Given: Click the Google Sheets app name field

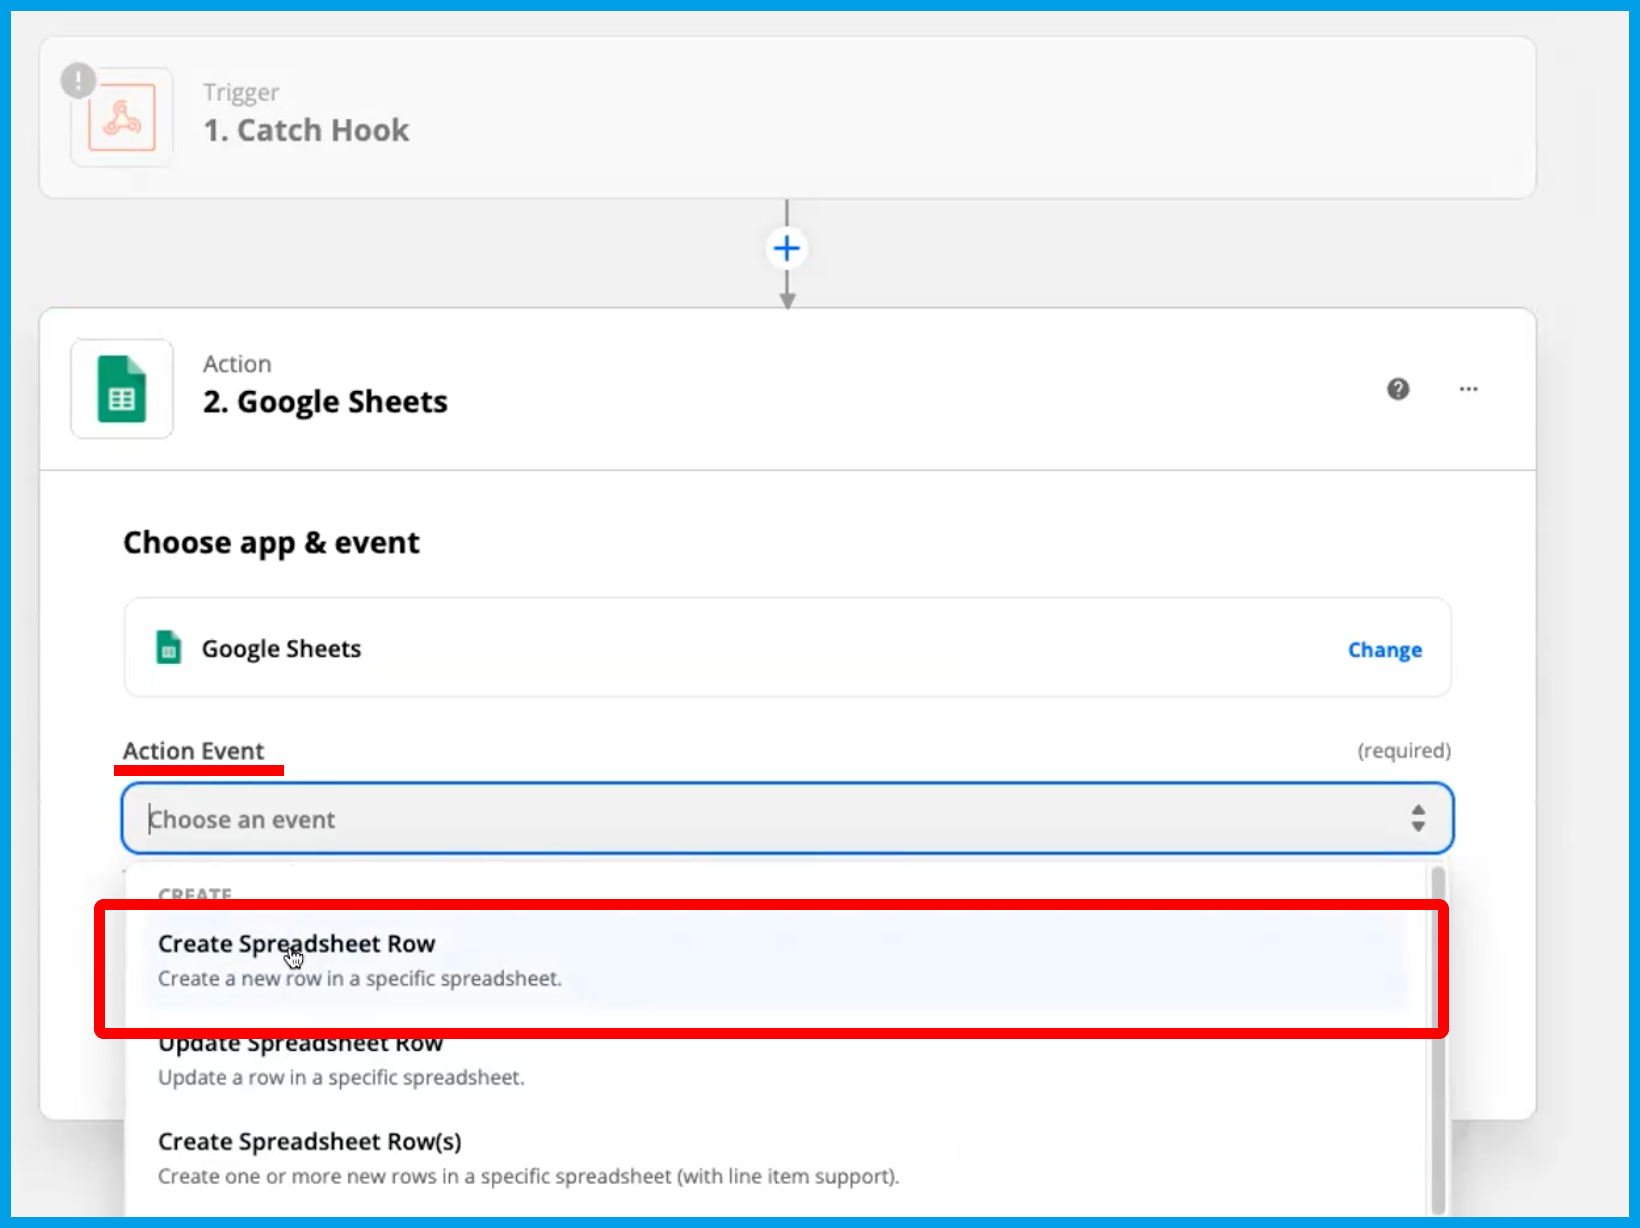Looking at the screenshot, I should [x=281, y=649].
